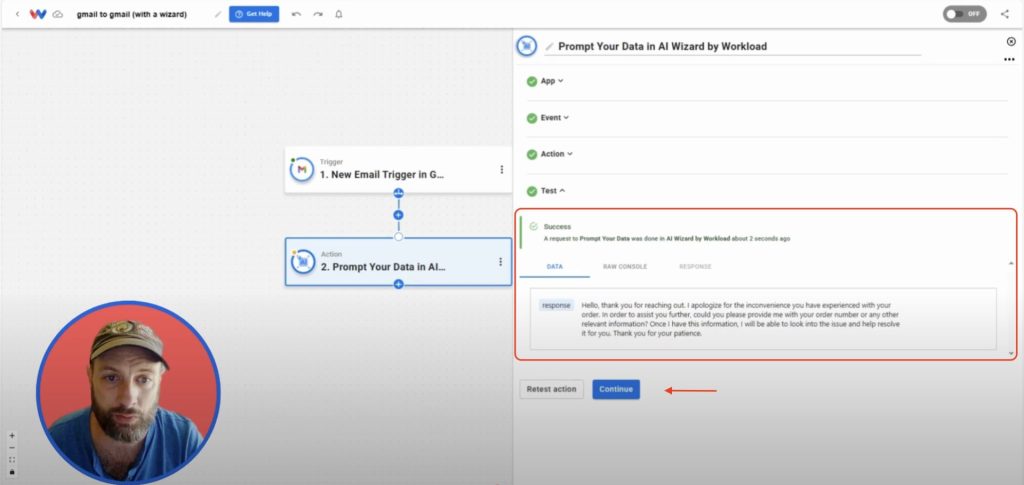Select the DATA tab
The height and width of the screenshot is (485, 1024).
(x=554, y=266)
